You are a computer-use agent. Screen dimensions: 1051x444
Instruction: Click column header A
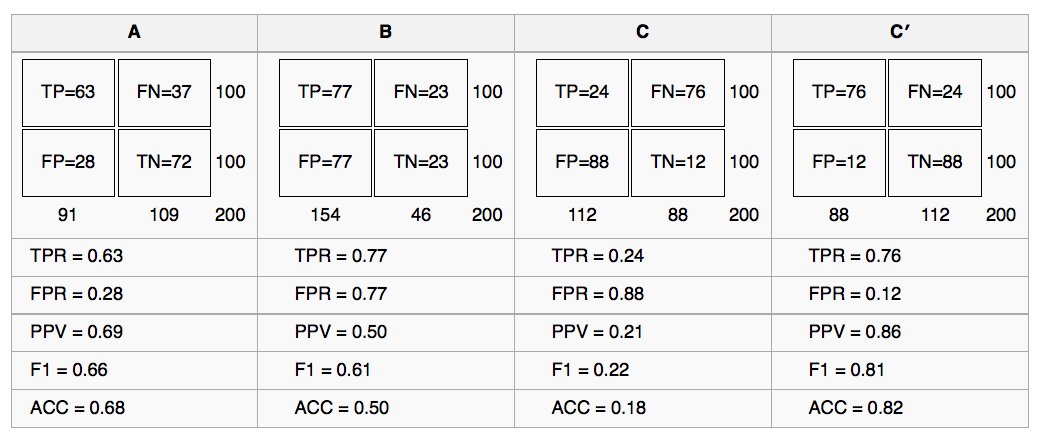[x=134, y=32]
